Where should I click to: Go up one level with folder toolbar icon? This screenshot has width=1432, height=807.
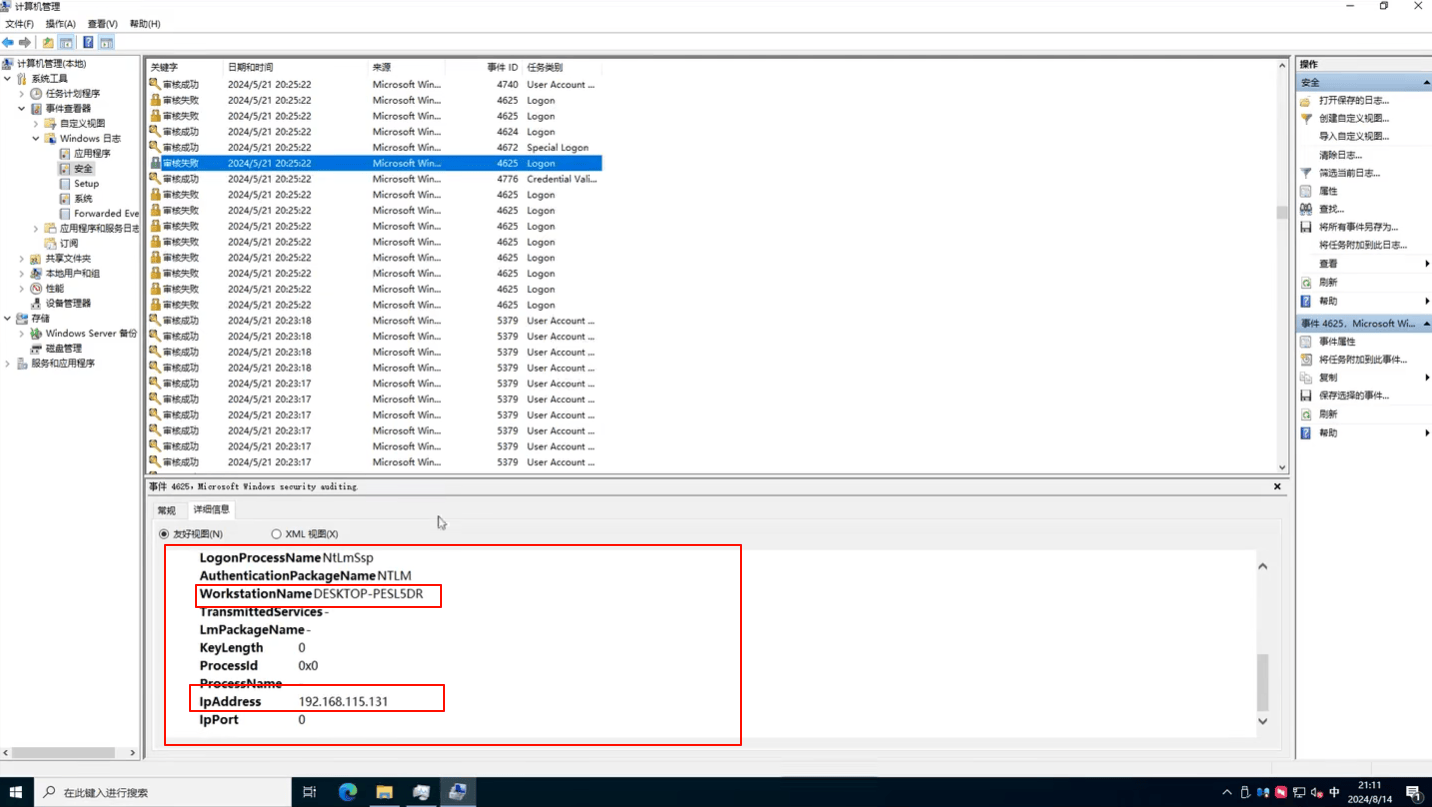click(48, 43)
